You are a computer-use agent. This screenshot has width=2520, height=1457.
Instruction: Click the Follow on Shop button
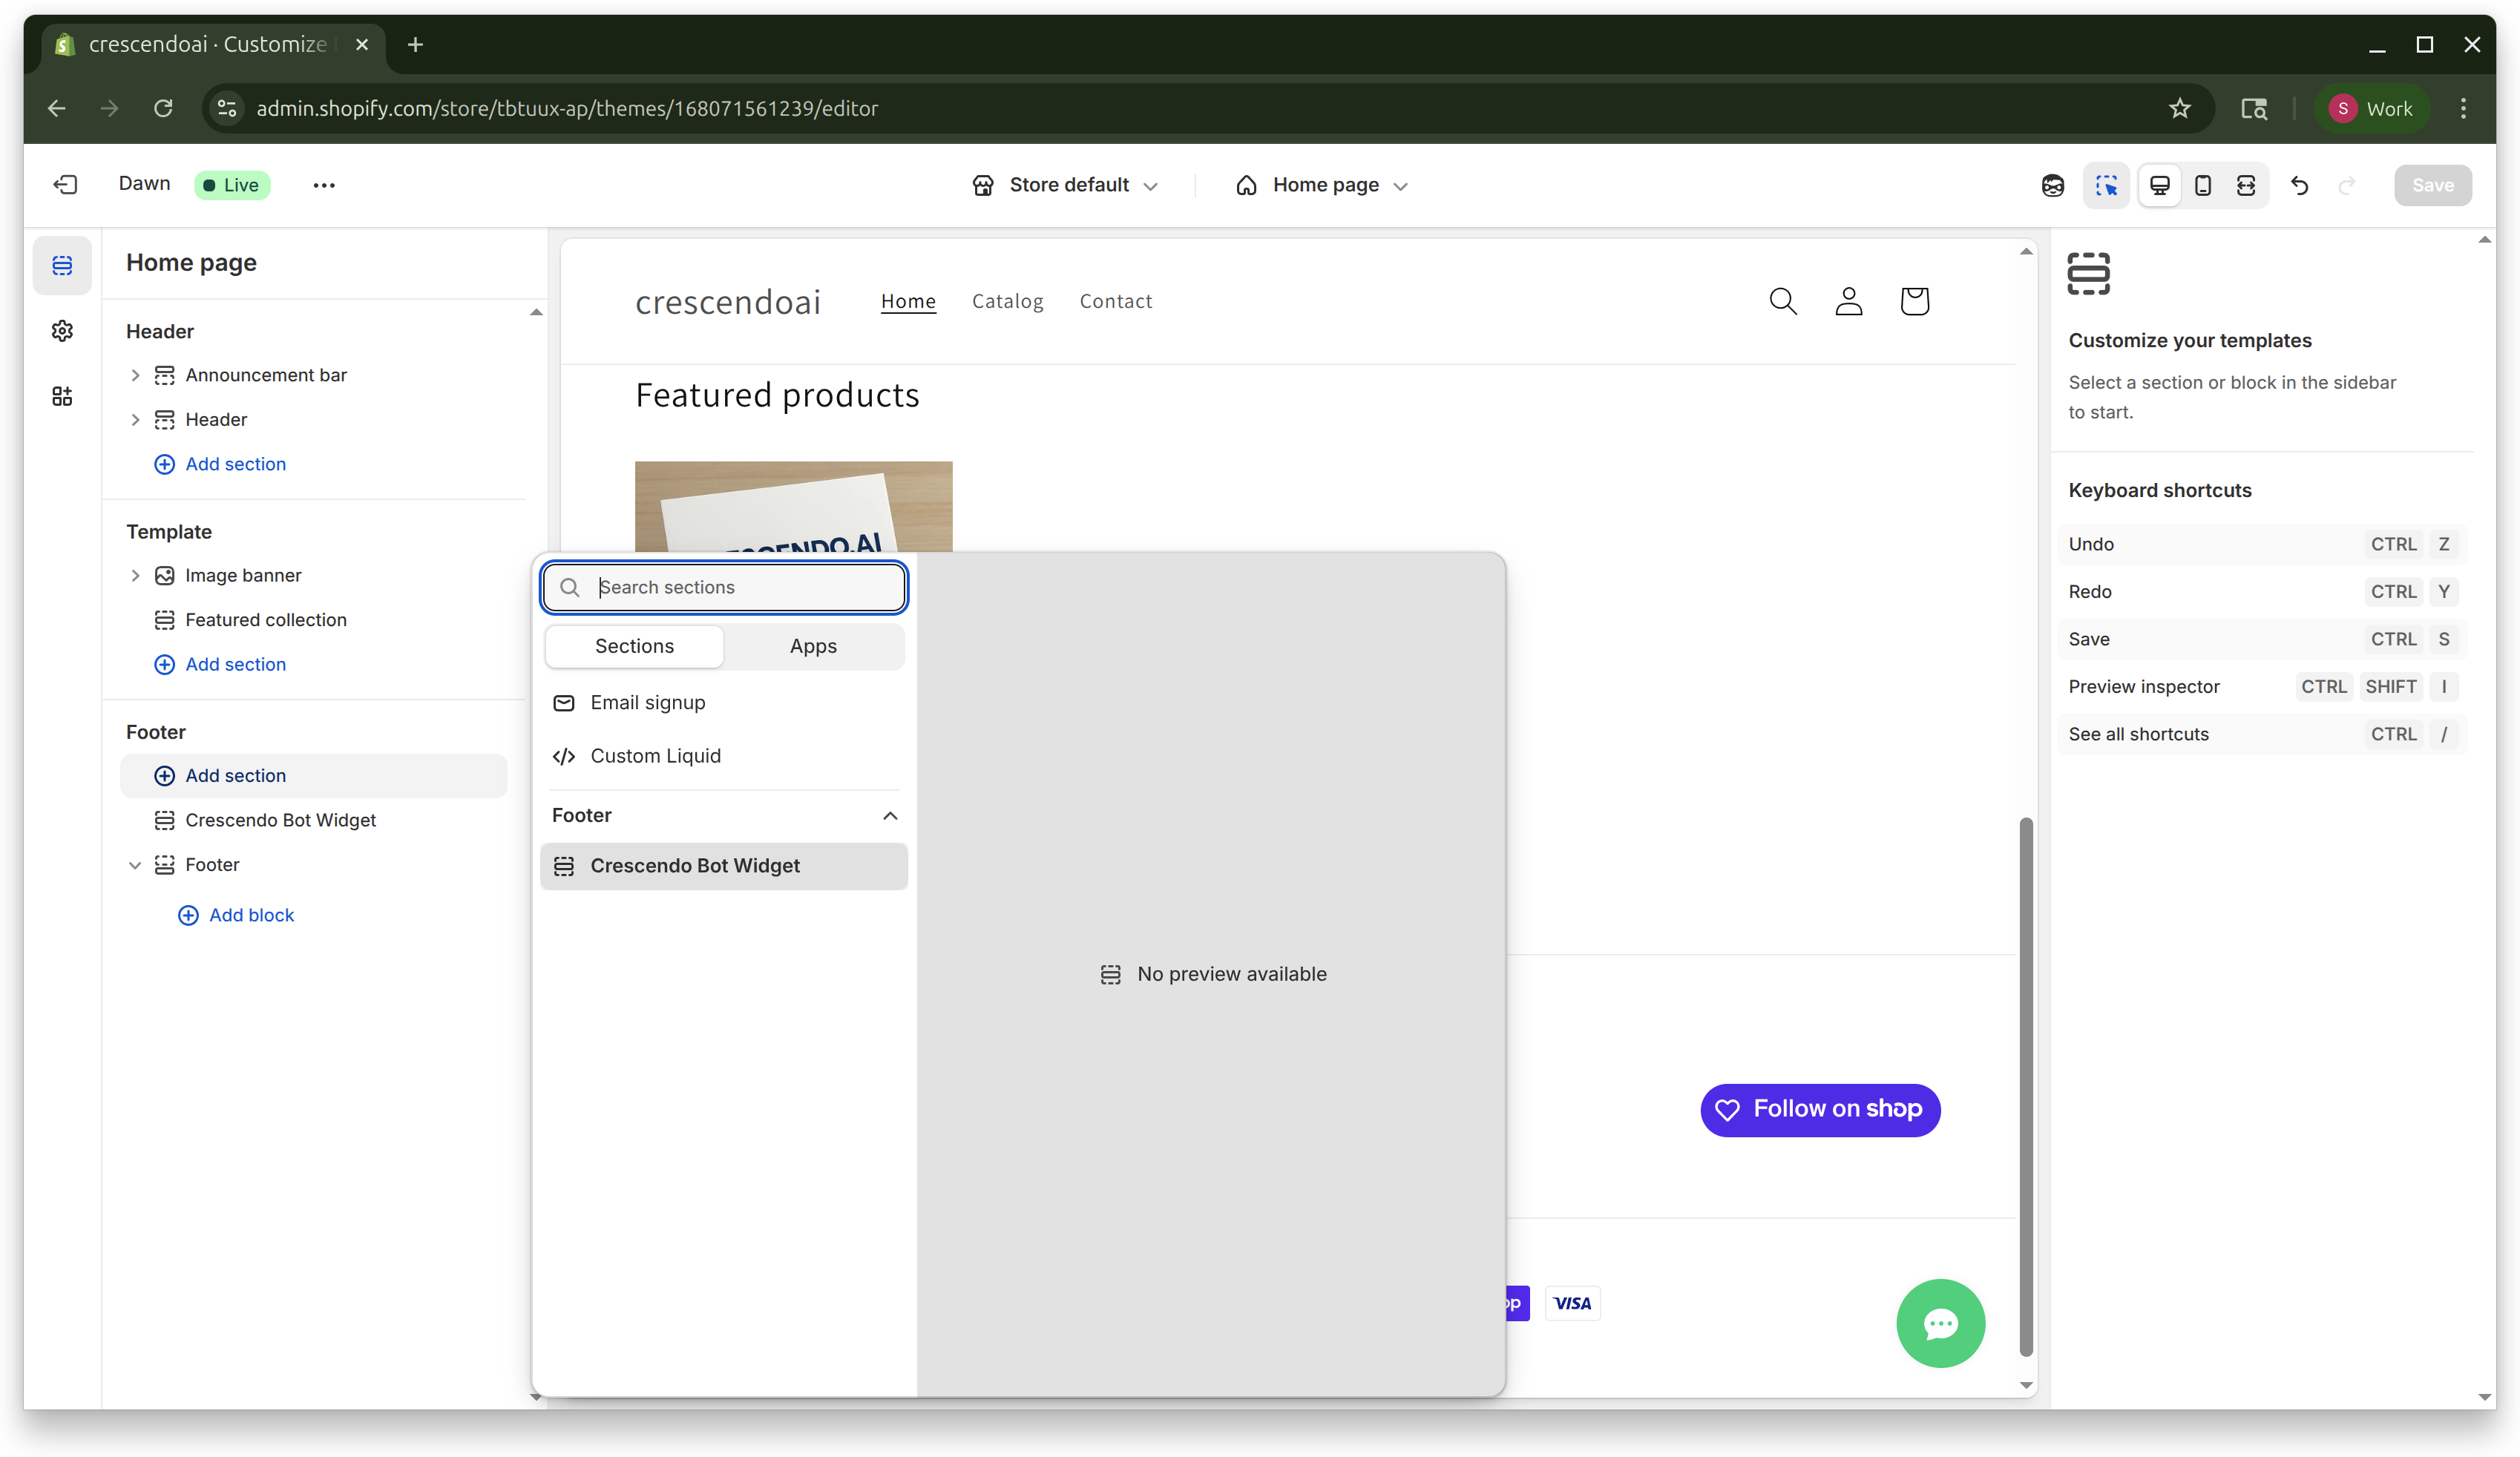[x=1820, y=1110]
